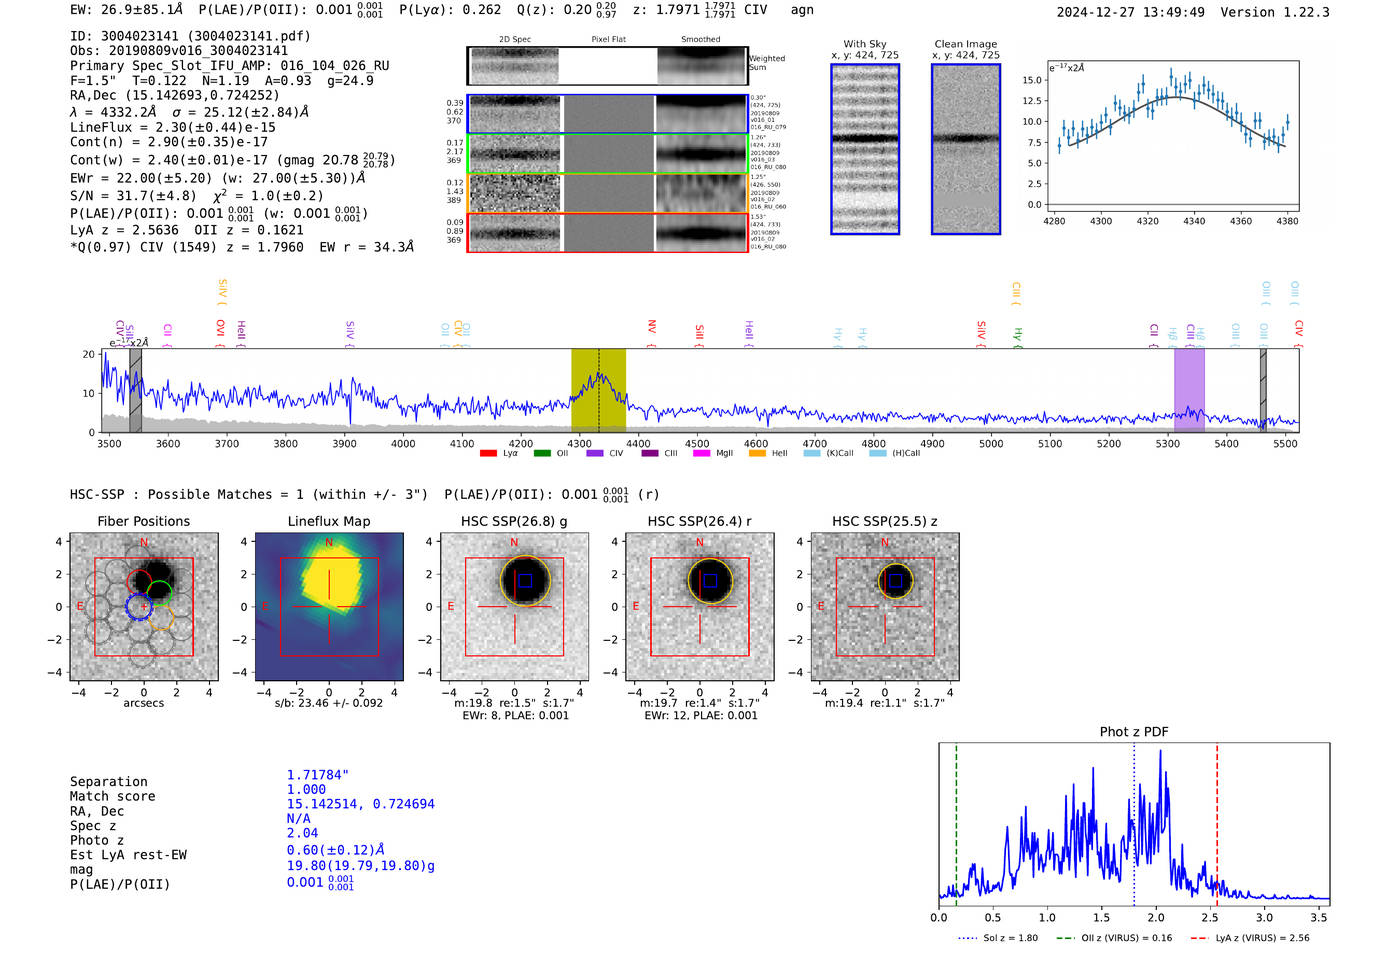Viewport: 1400px width, 953px height.
Task: Click the 'OII z (VIRUS) = 0.16' legend entry
Action: point(1113,938)
